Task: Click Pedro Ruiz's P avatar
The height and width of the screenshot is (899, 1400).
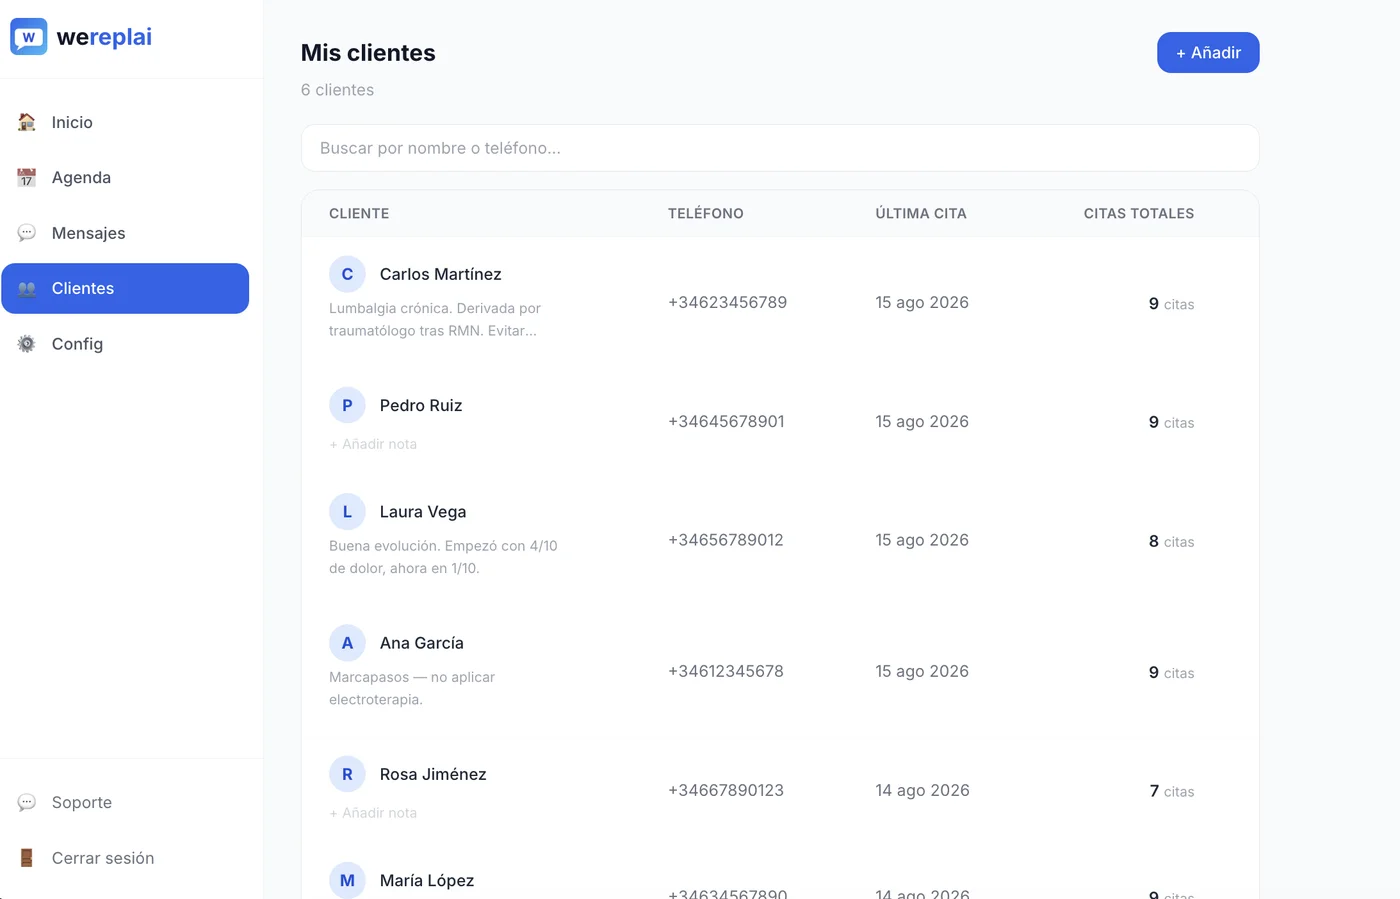Action: coord(347,405)
